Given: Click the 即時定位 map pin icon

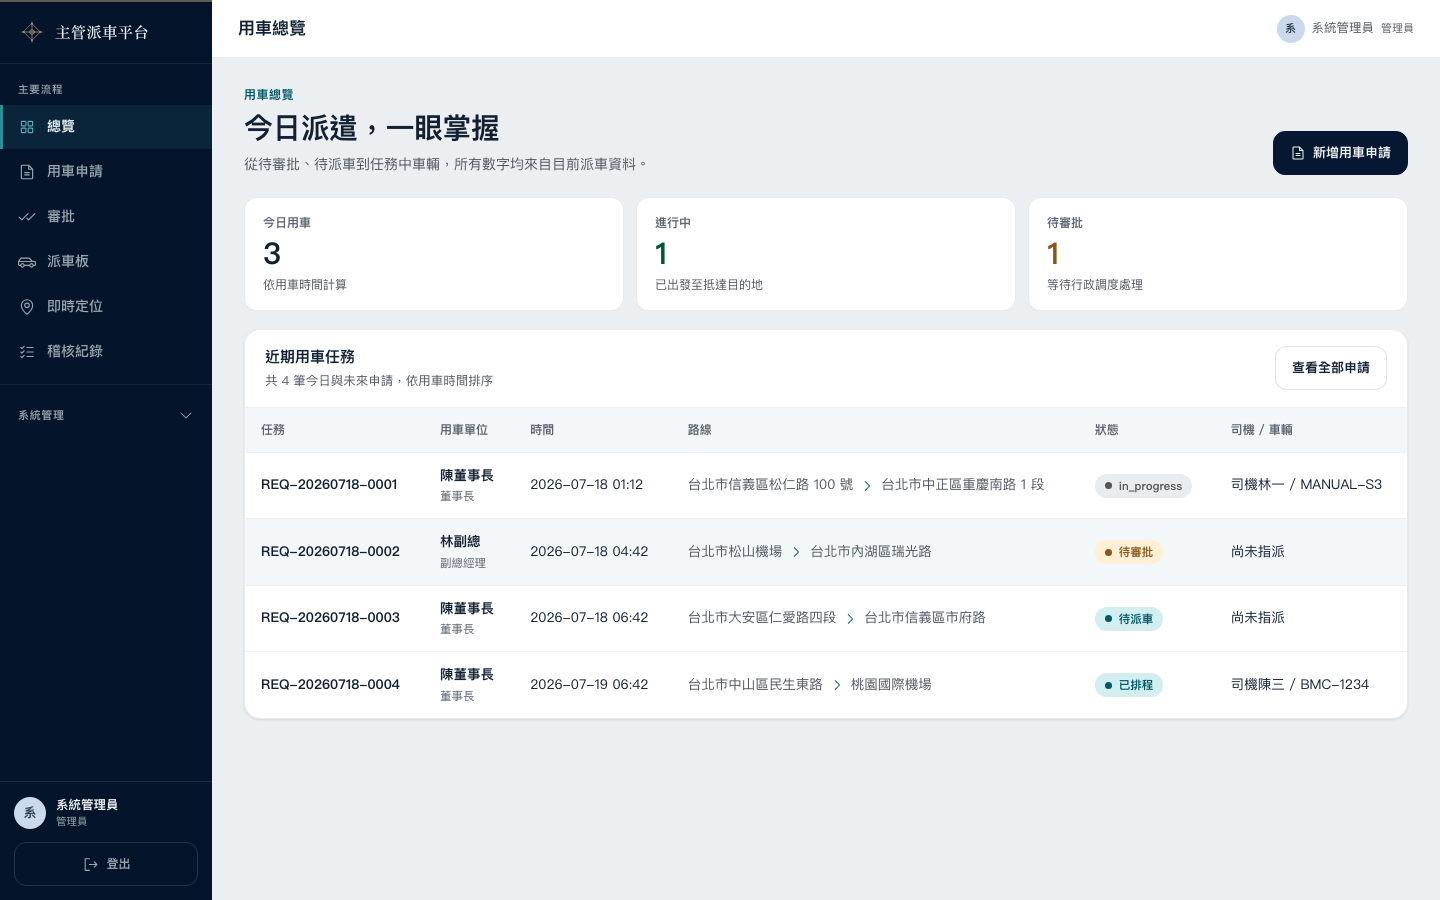Looking at the screenshot, I should [x=27, y=307].
